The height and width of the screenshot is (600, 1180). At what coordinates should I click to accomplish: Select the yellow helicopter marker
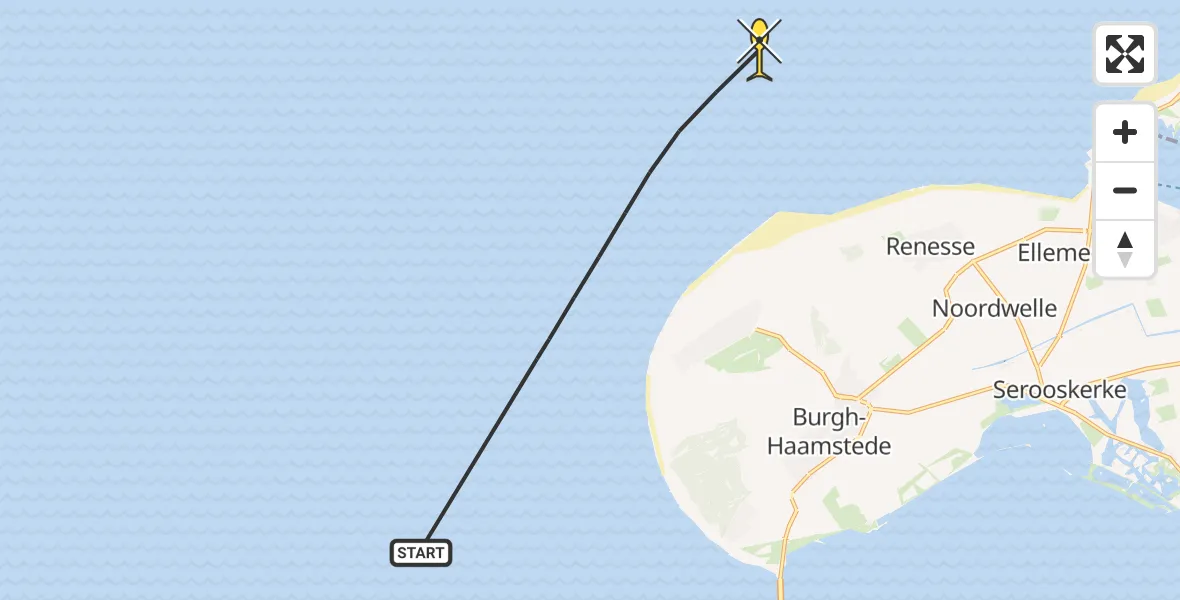759,48
